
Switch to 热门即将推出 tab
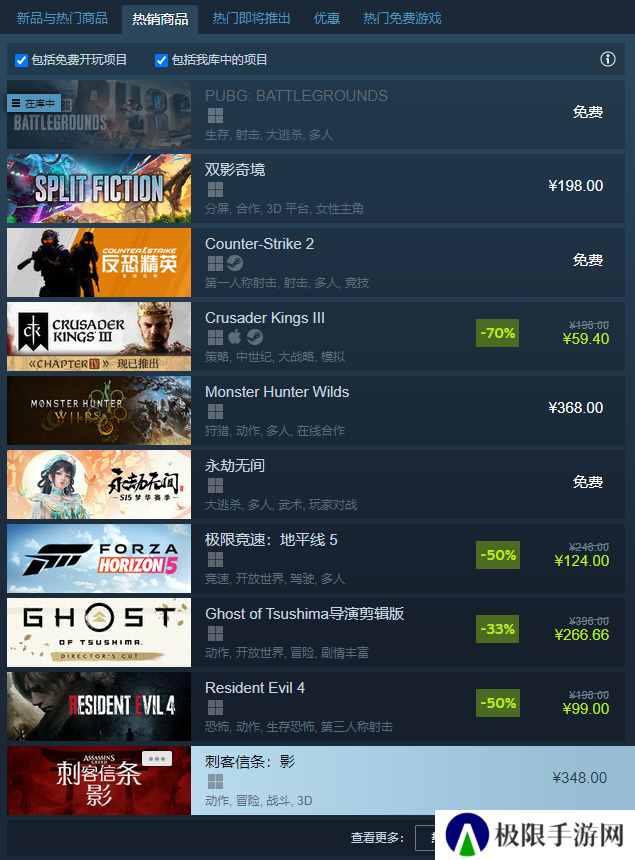pos(251,18)
